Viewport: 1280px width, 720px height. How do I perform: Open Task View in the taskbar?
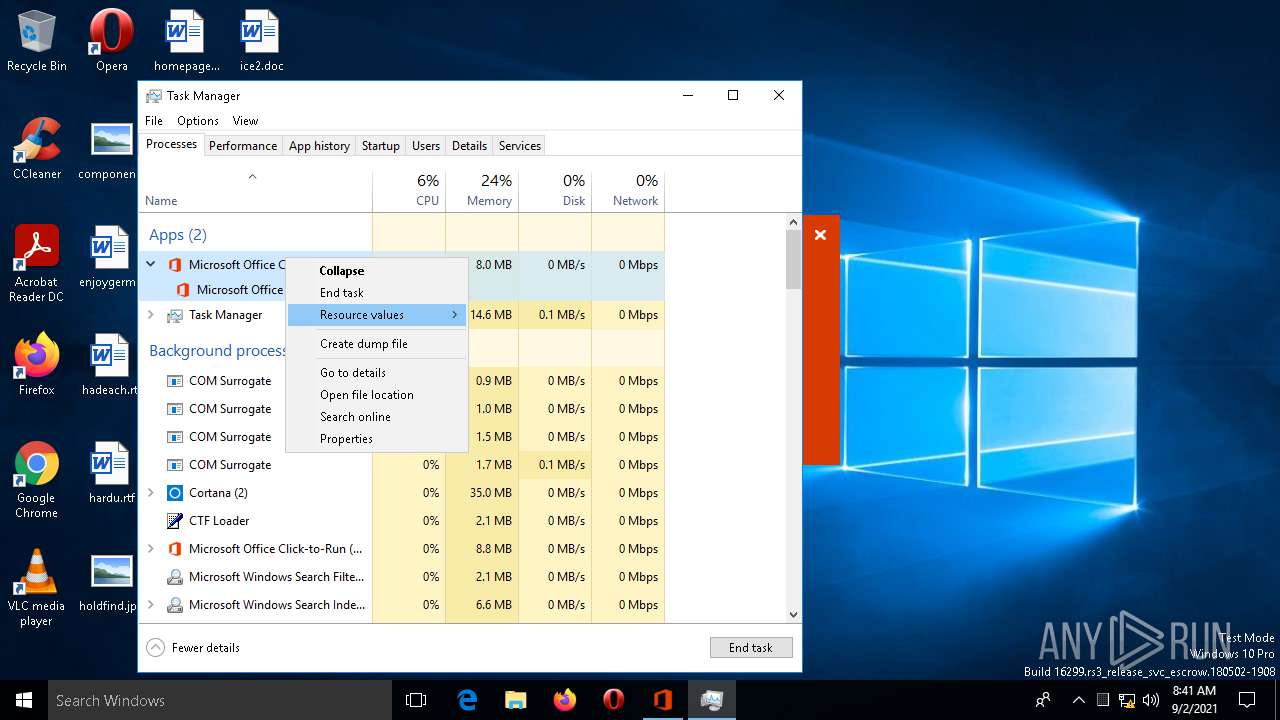(x=416, y=700)
